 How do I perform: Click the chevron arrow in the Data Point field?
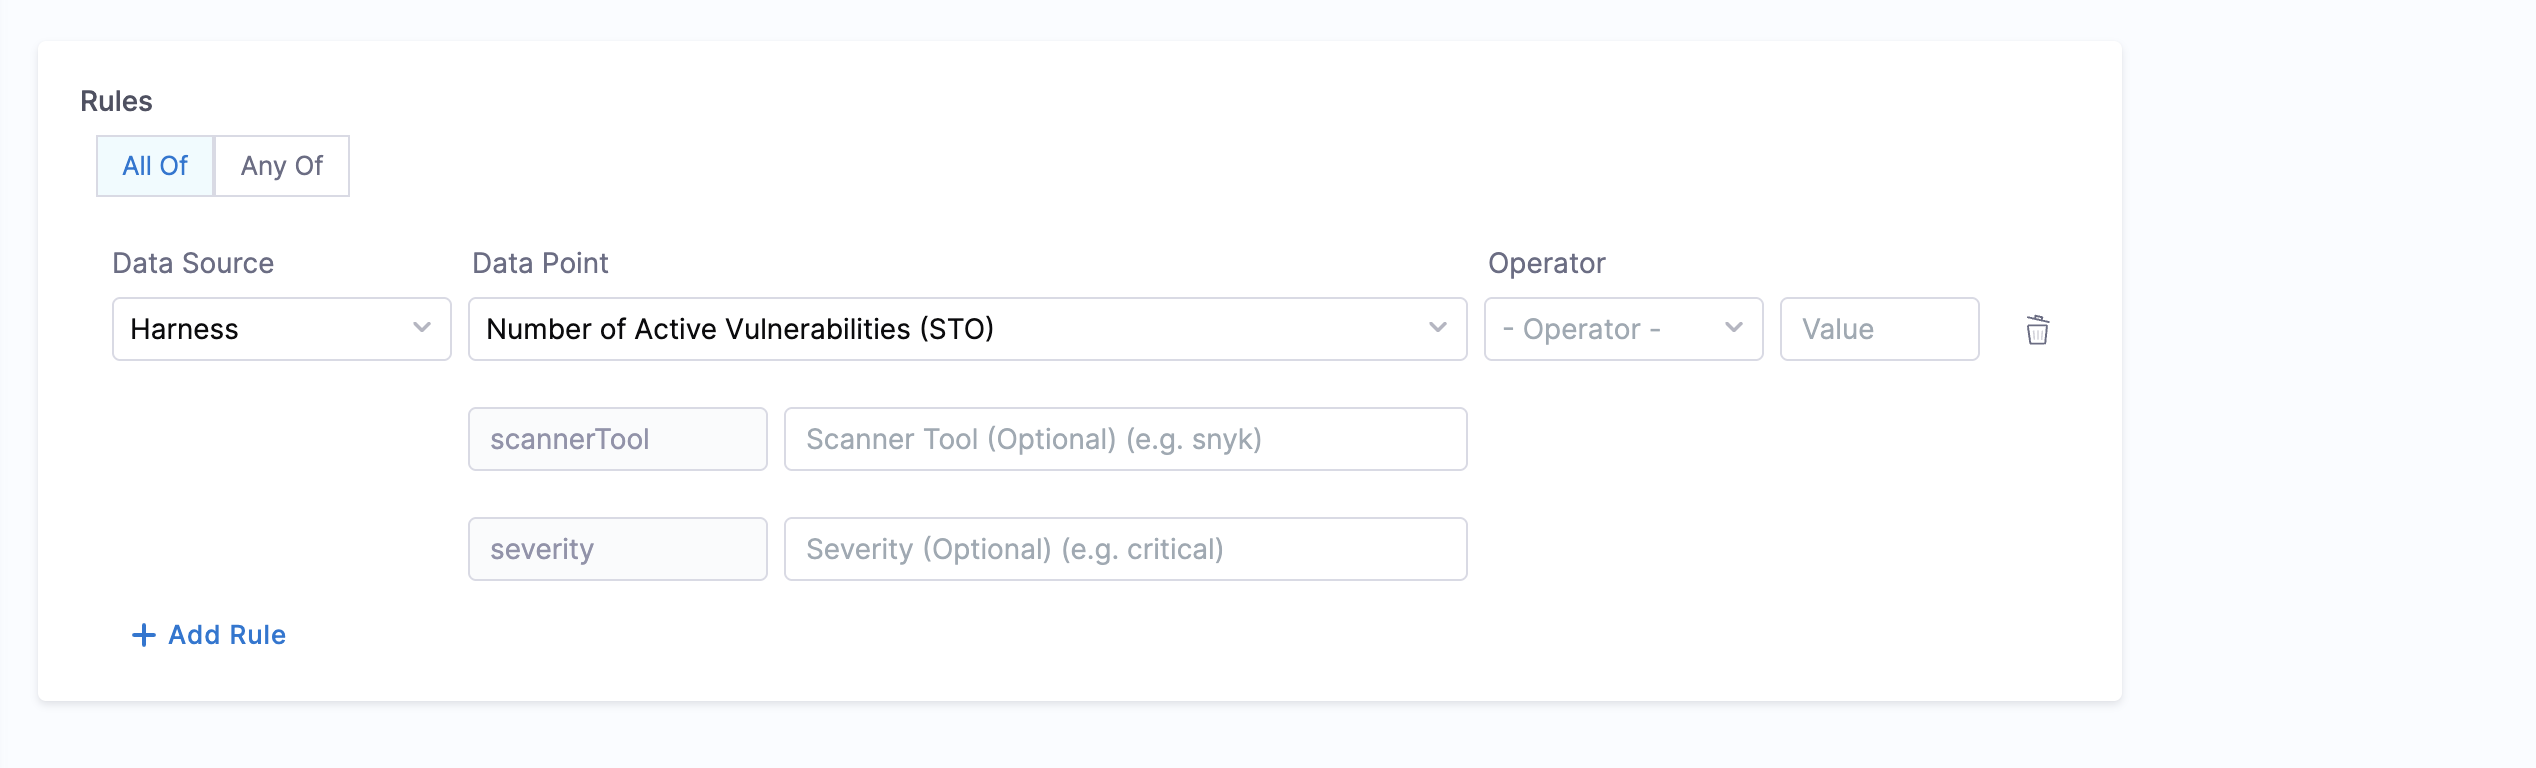(1438, 328)
